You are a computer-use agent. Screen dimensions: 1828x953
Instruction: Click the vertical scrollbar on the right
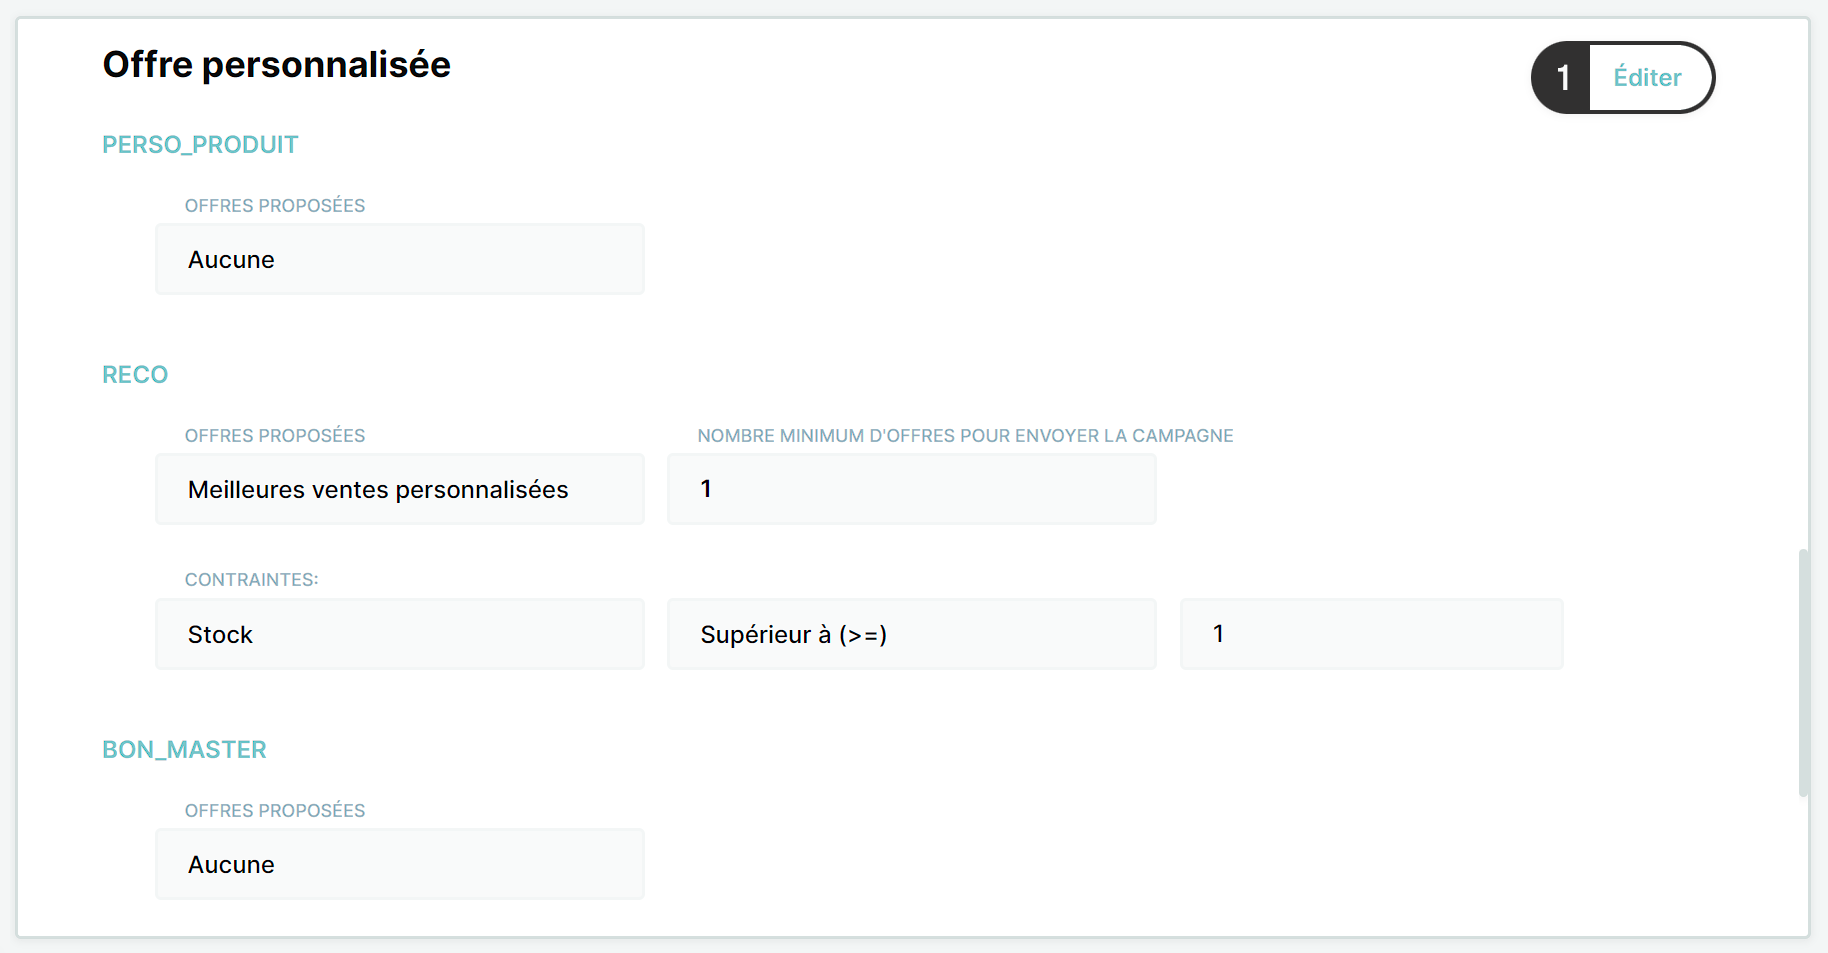click(x=1804, y=672)
